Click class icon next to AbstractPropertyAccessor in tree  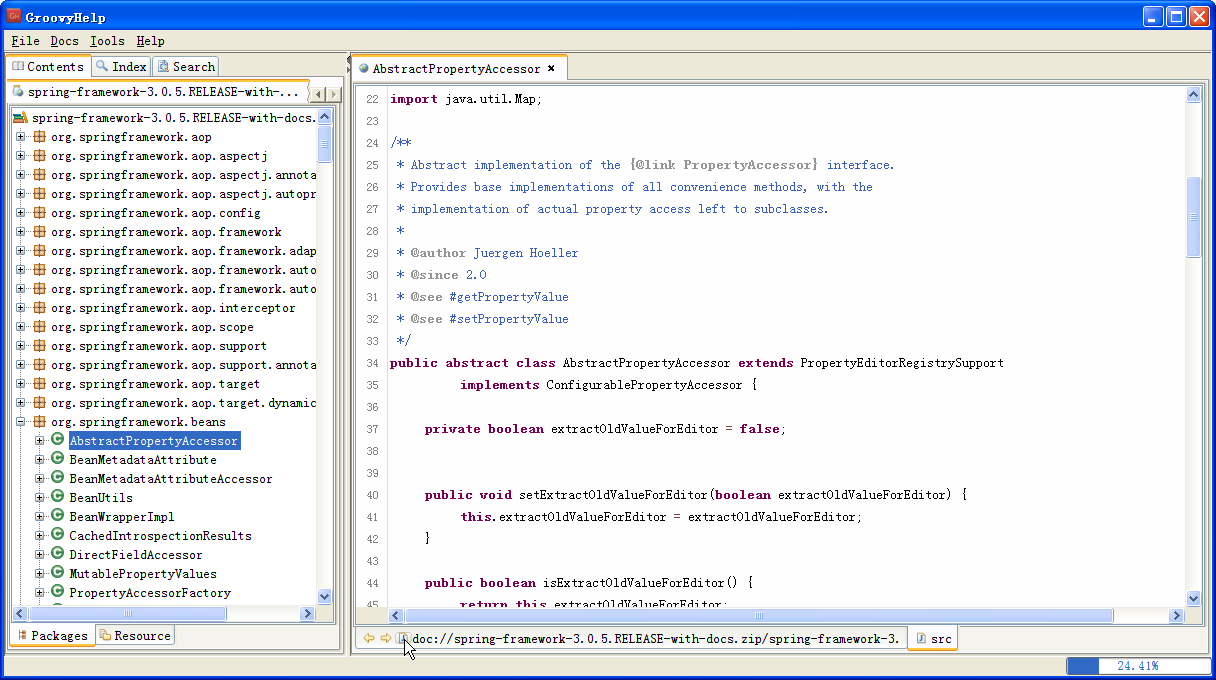[x=58, y=441]
